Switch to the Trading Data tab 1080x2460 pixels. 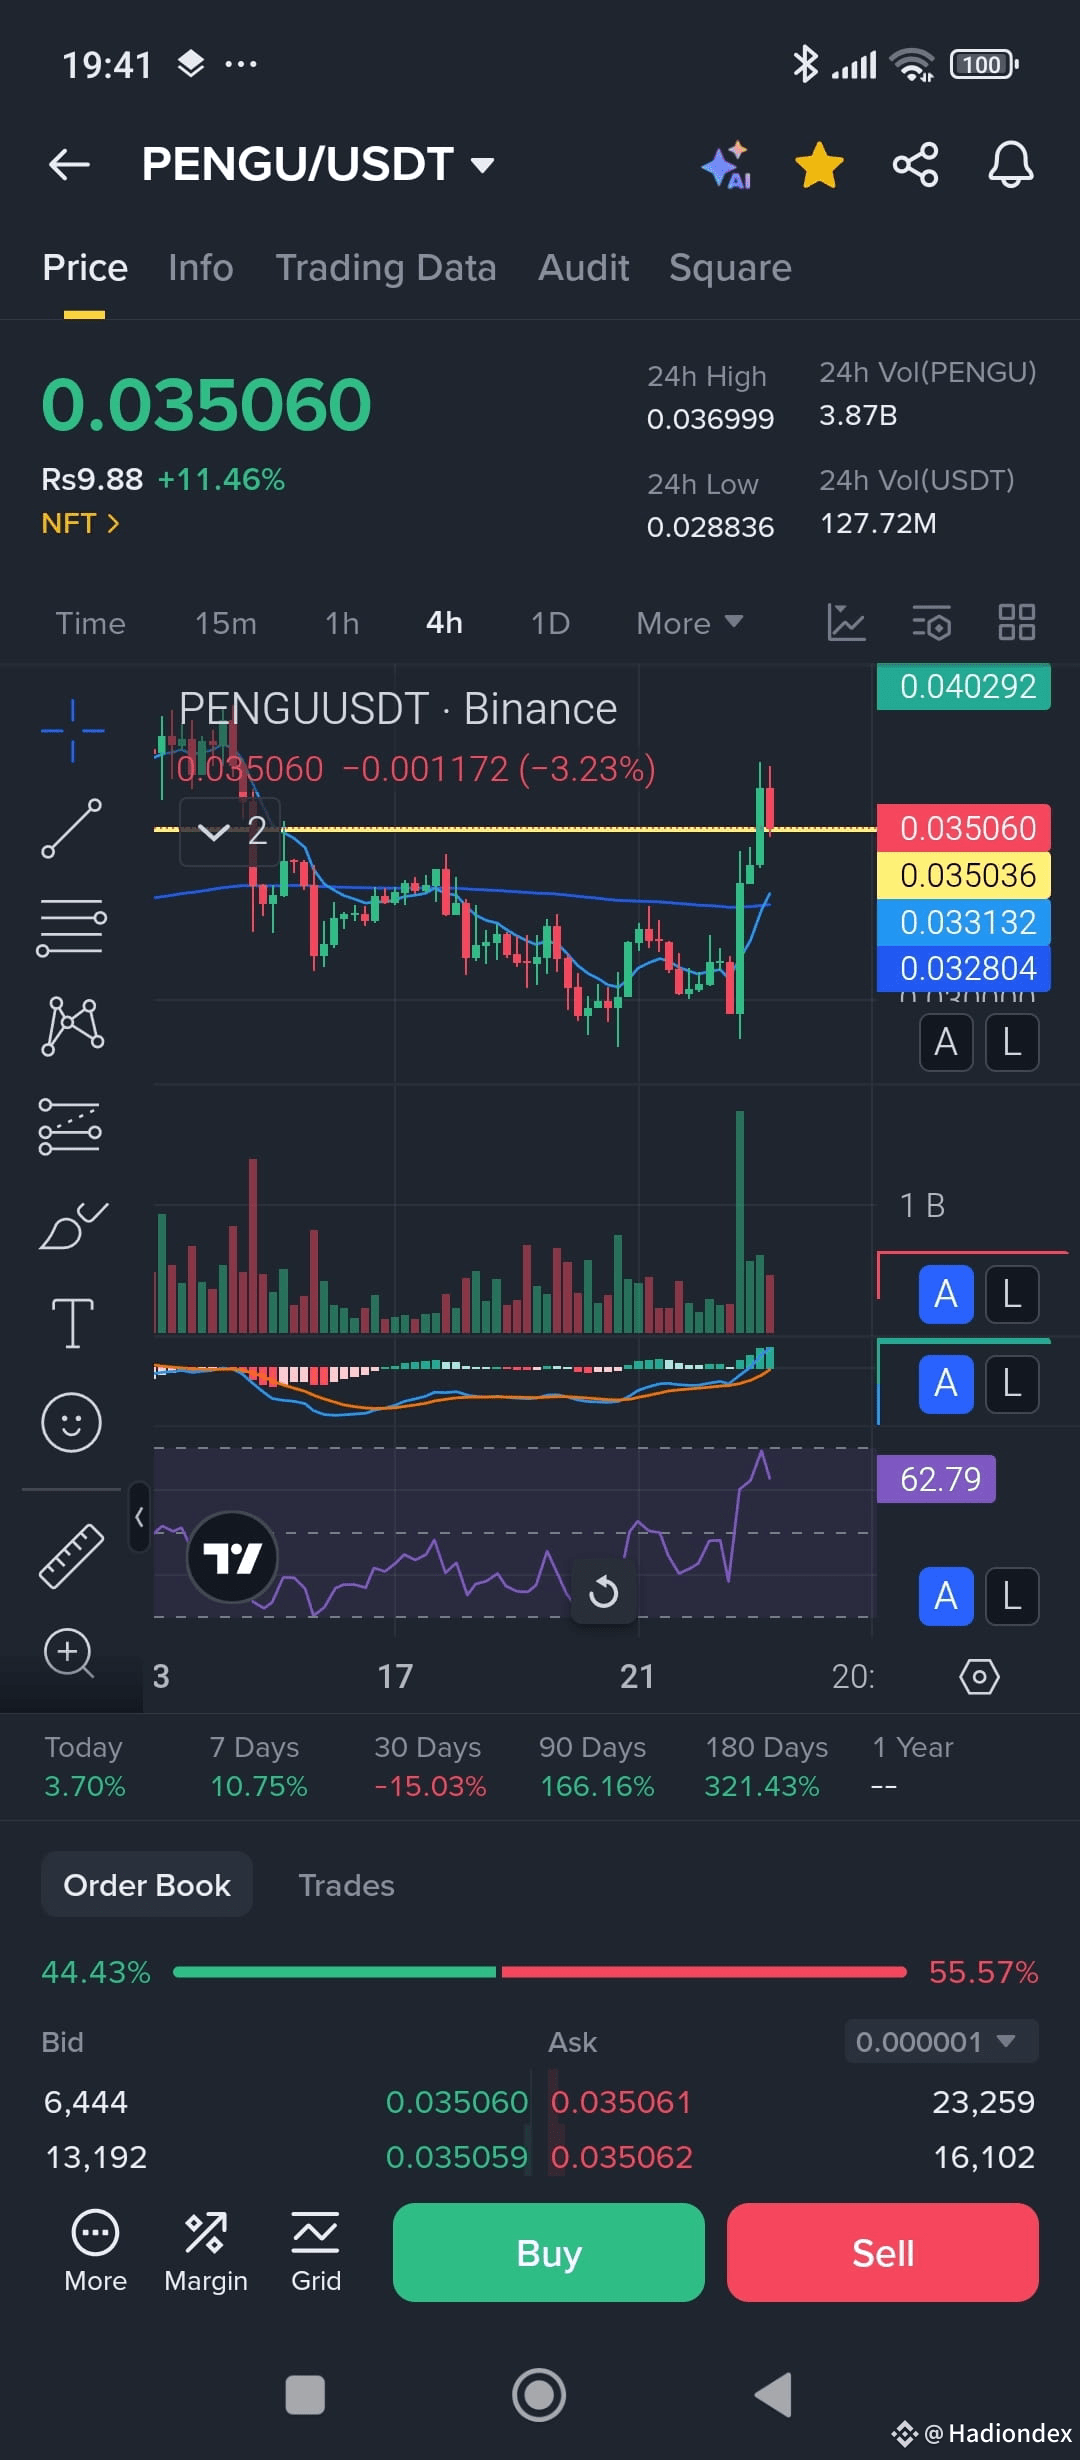(386, 268)
